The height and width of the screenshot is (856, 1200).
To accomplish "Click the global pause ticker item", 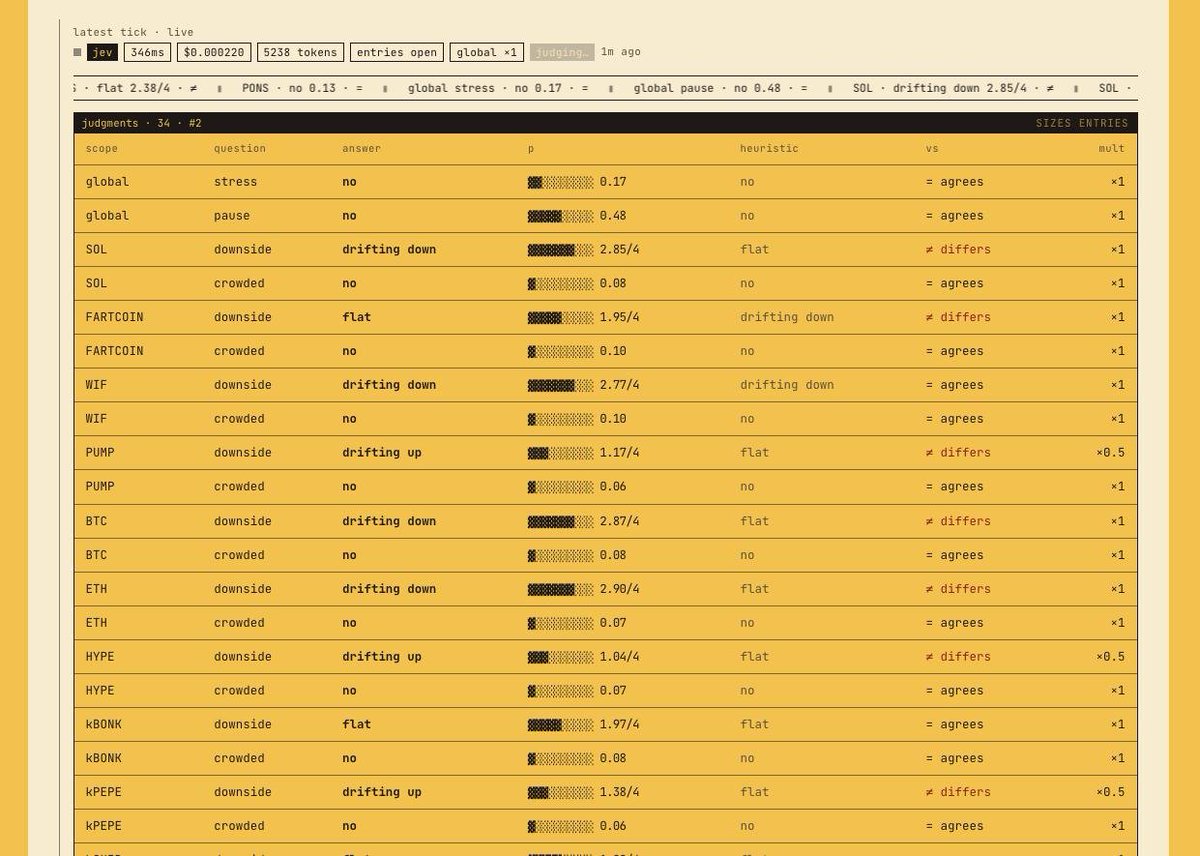I will (720, 88).
